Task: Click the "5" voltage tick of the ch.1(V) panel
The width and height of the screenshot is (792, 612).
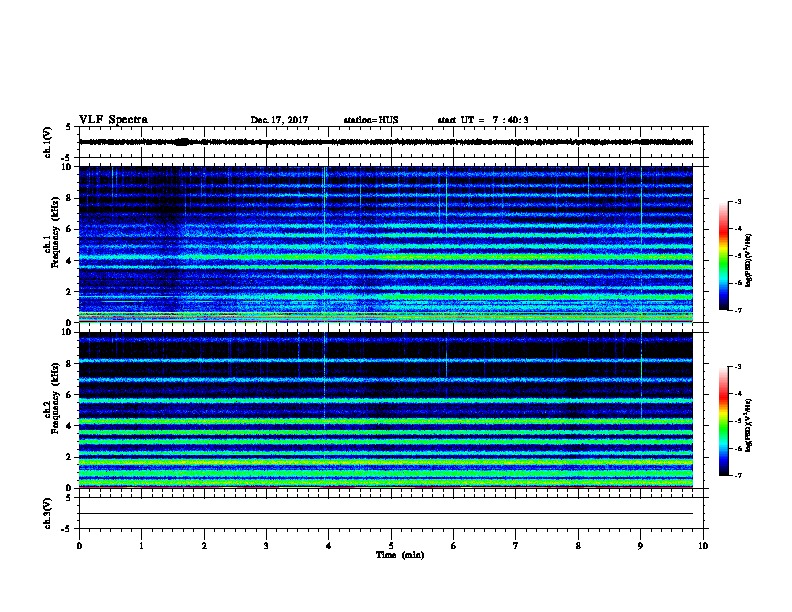Action: [68, 127]
